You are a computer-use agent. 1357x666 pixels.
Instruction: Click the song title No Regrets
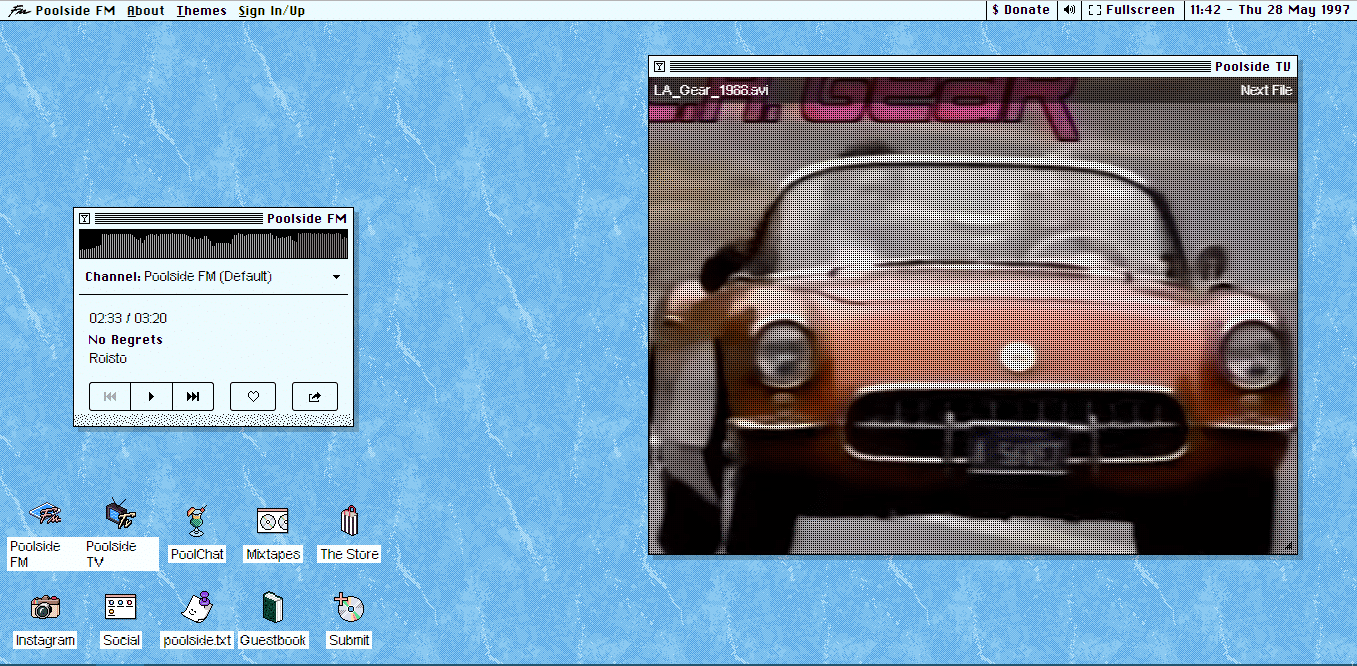[x=125, y=340]
